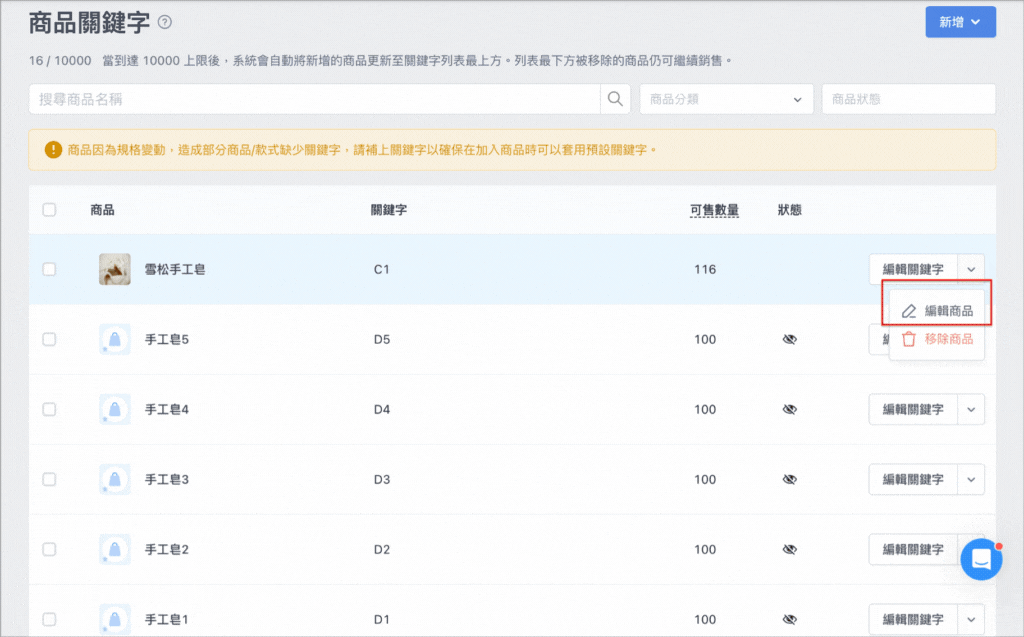Check the box for 手工皂2
The width and height of the screenshot is (1024, 637).
(49, 549)
